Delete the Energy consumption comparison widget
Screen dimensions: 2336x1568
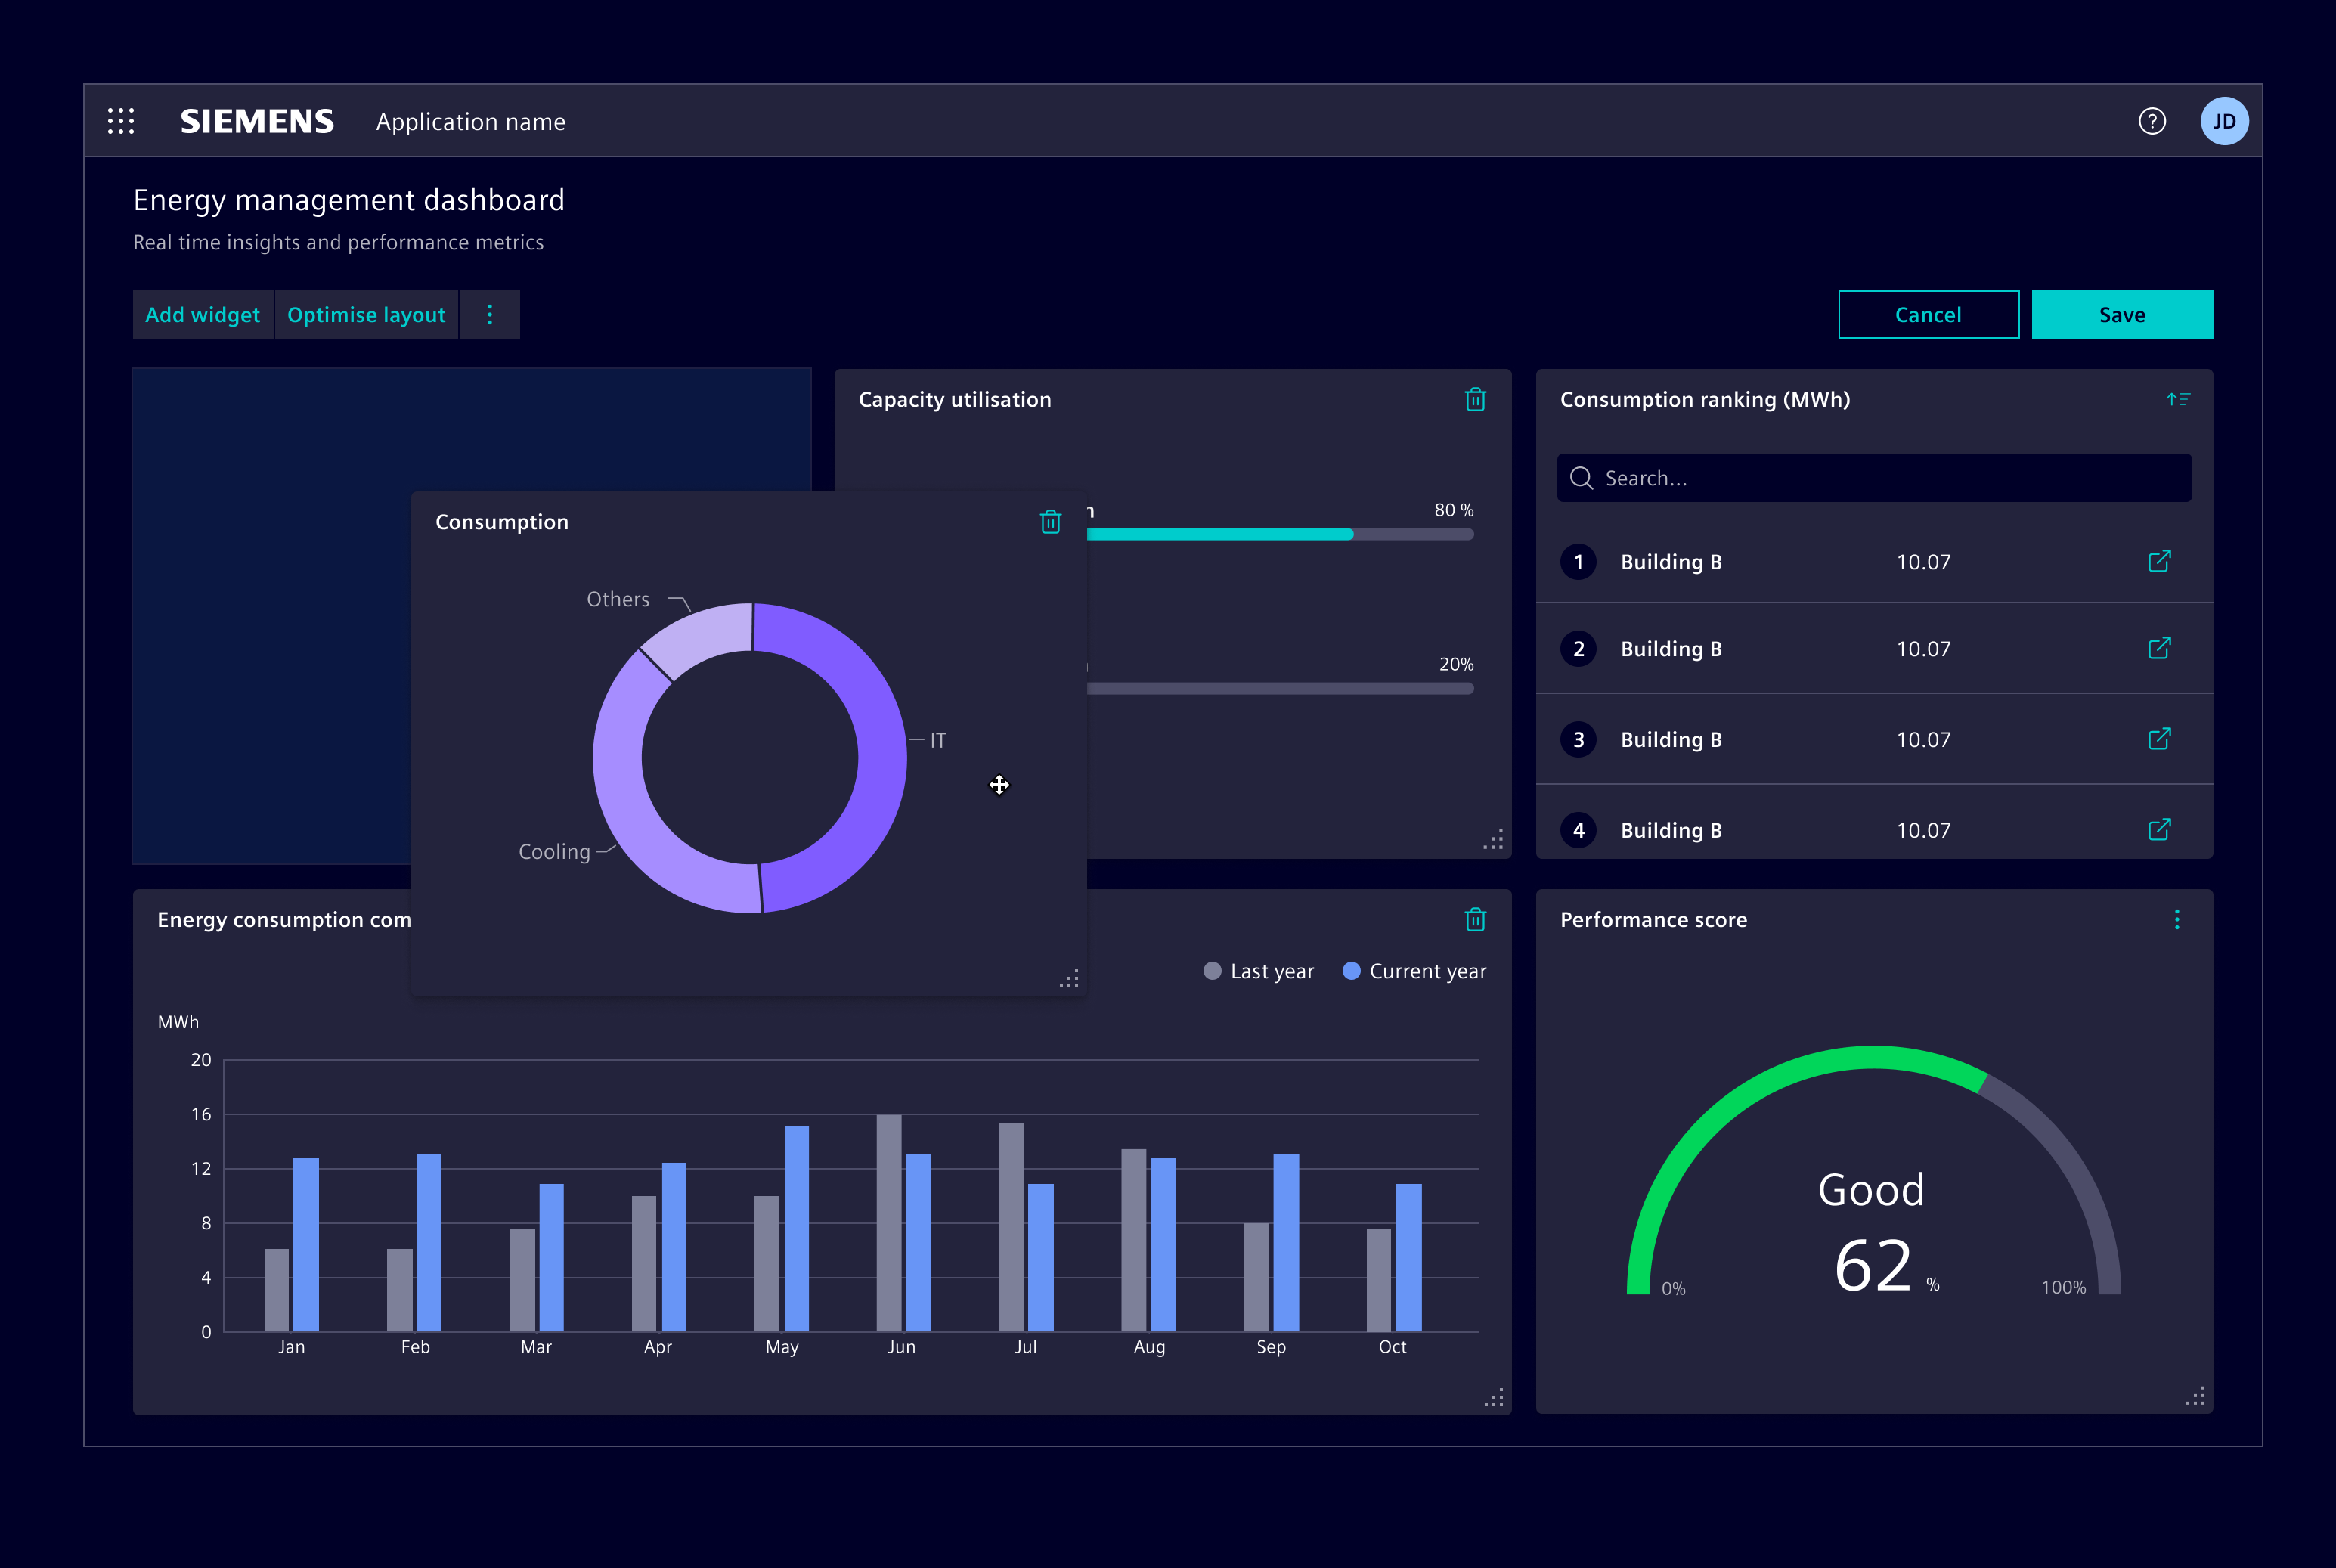pyautogui.click(x=1475, y=919)
